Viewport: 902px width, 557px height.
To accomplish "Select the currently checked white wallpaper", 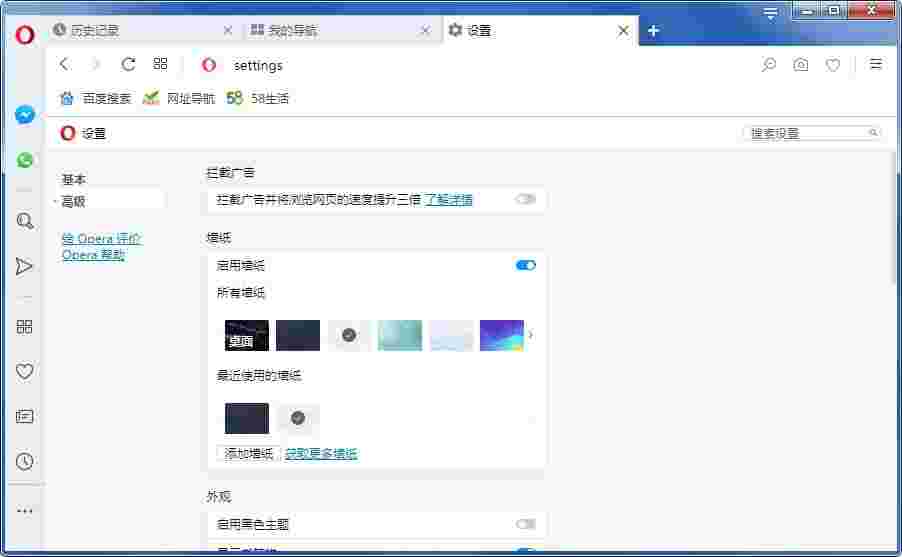I will point(349,335).
